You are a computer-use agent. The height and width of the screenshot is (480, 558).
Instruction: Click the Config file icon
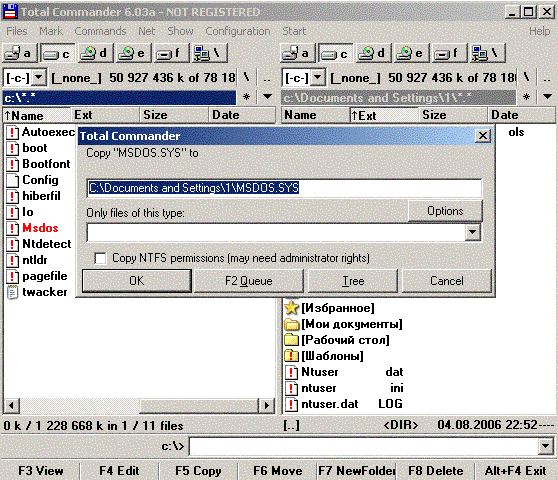[12, 180]
